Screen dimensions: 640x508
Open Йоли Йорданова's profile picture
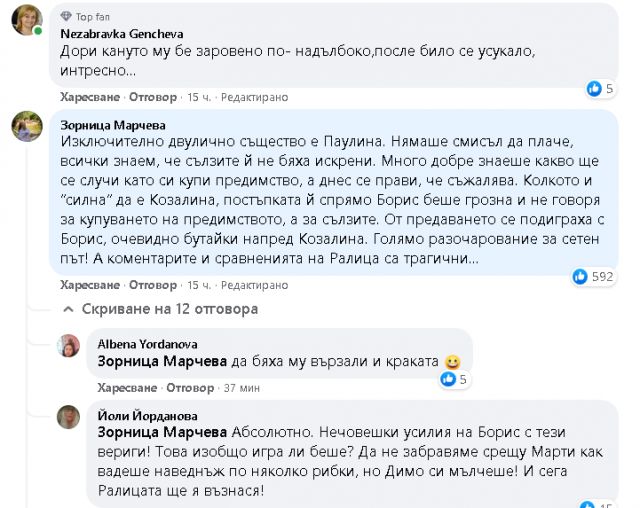pyautogui.click(x=69, y=418)
